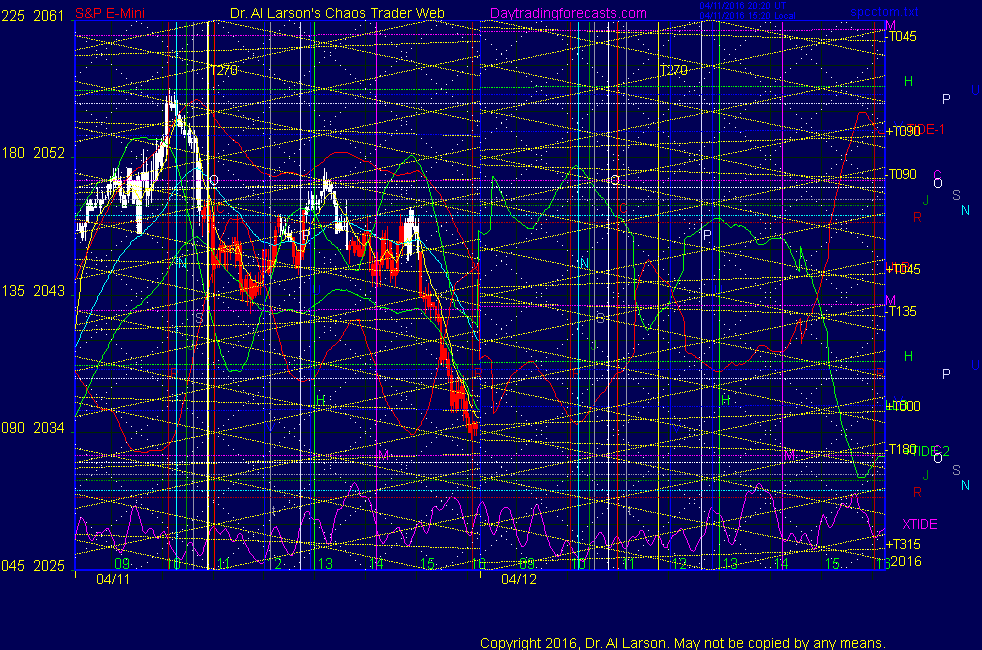Click the 090 degree axis label

15,428
